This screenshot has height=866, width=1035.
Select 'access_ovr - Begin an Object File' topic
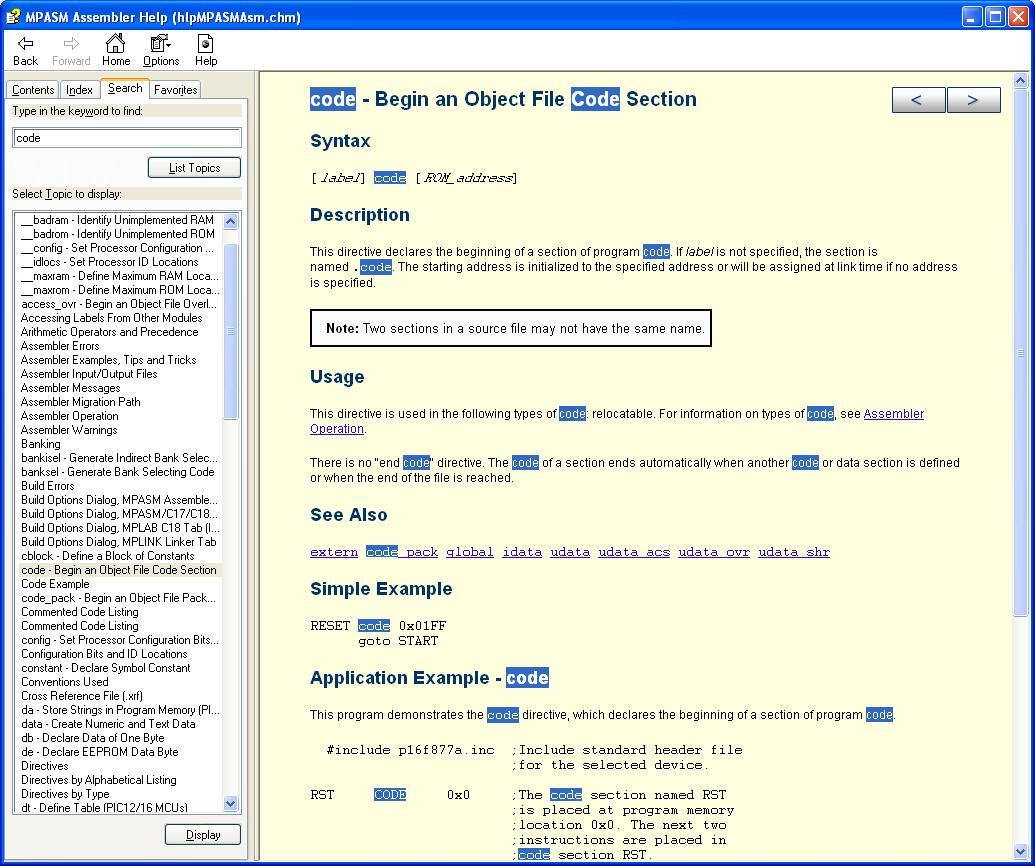tap(119, 304)
